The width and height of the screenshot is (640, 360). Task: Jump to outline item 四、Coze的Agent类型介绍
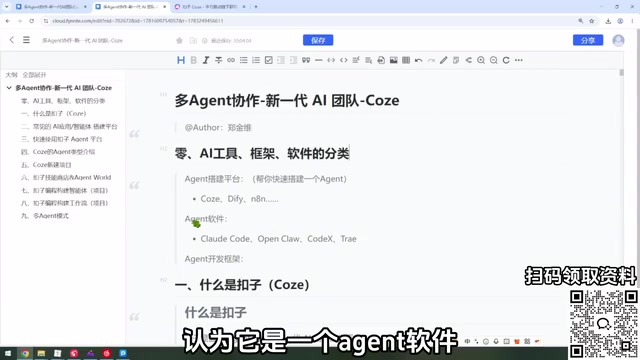pos(58,152)
